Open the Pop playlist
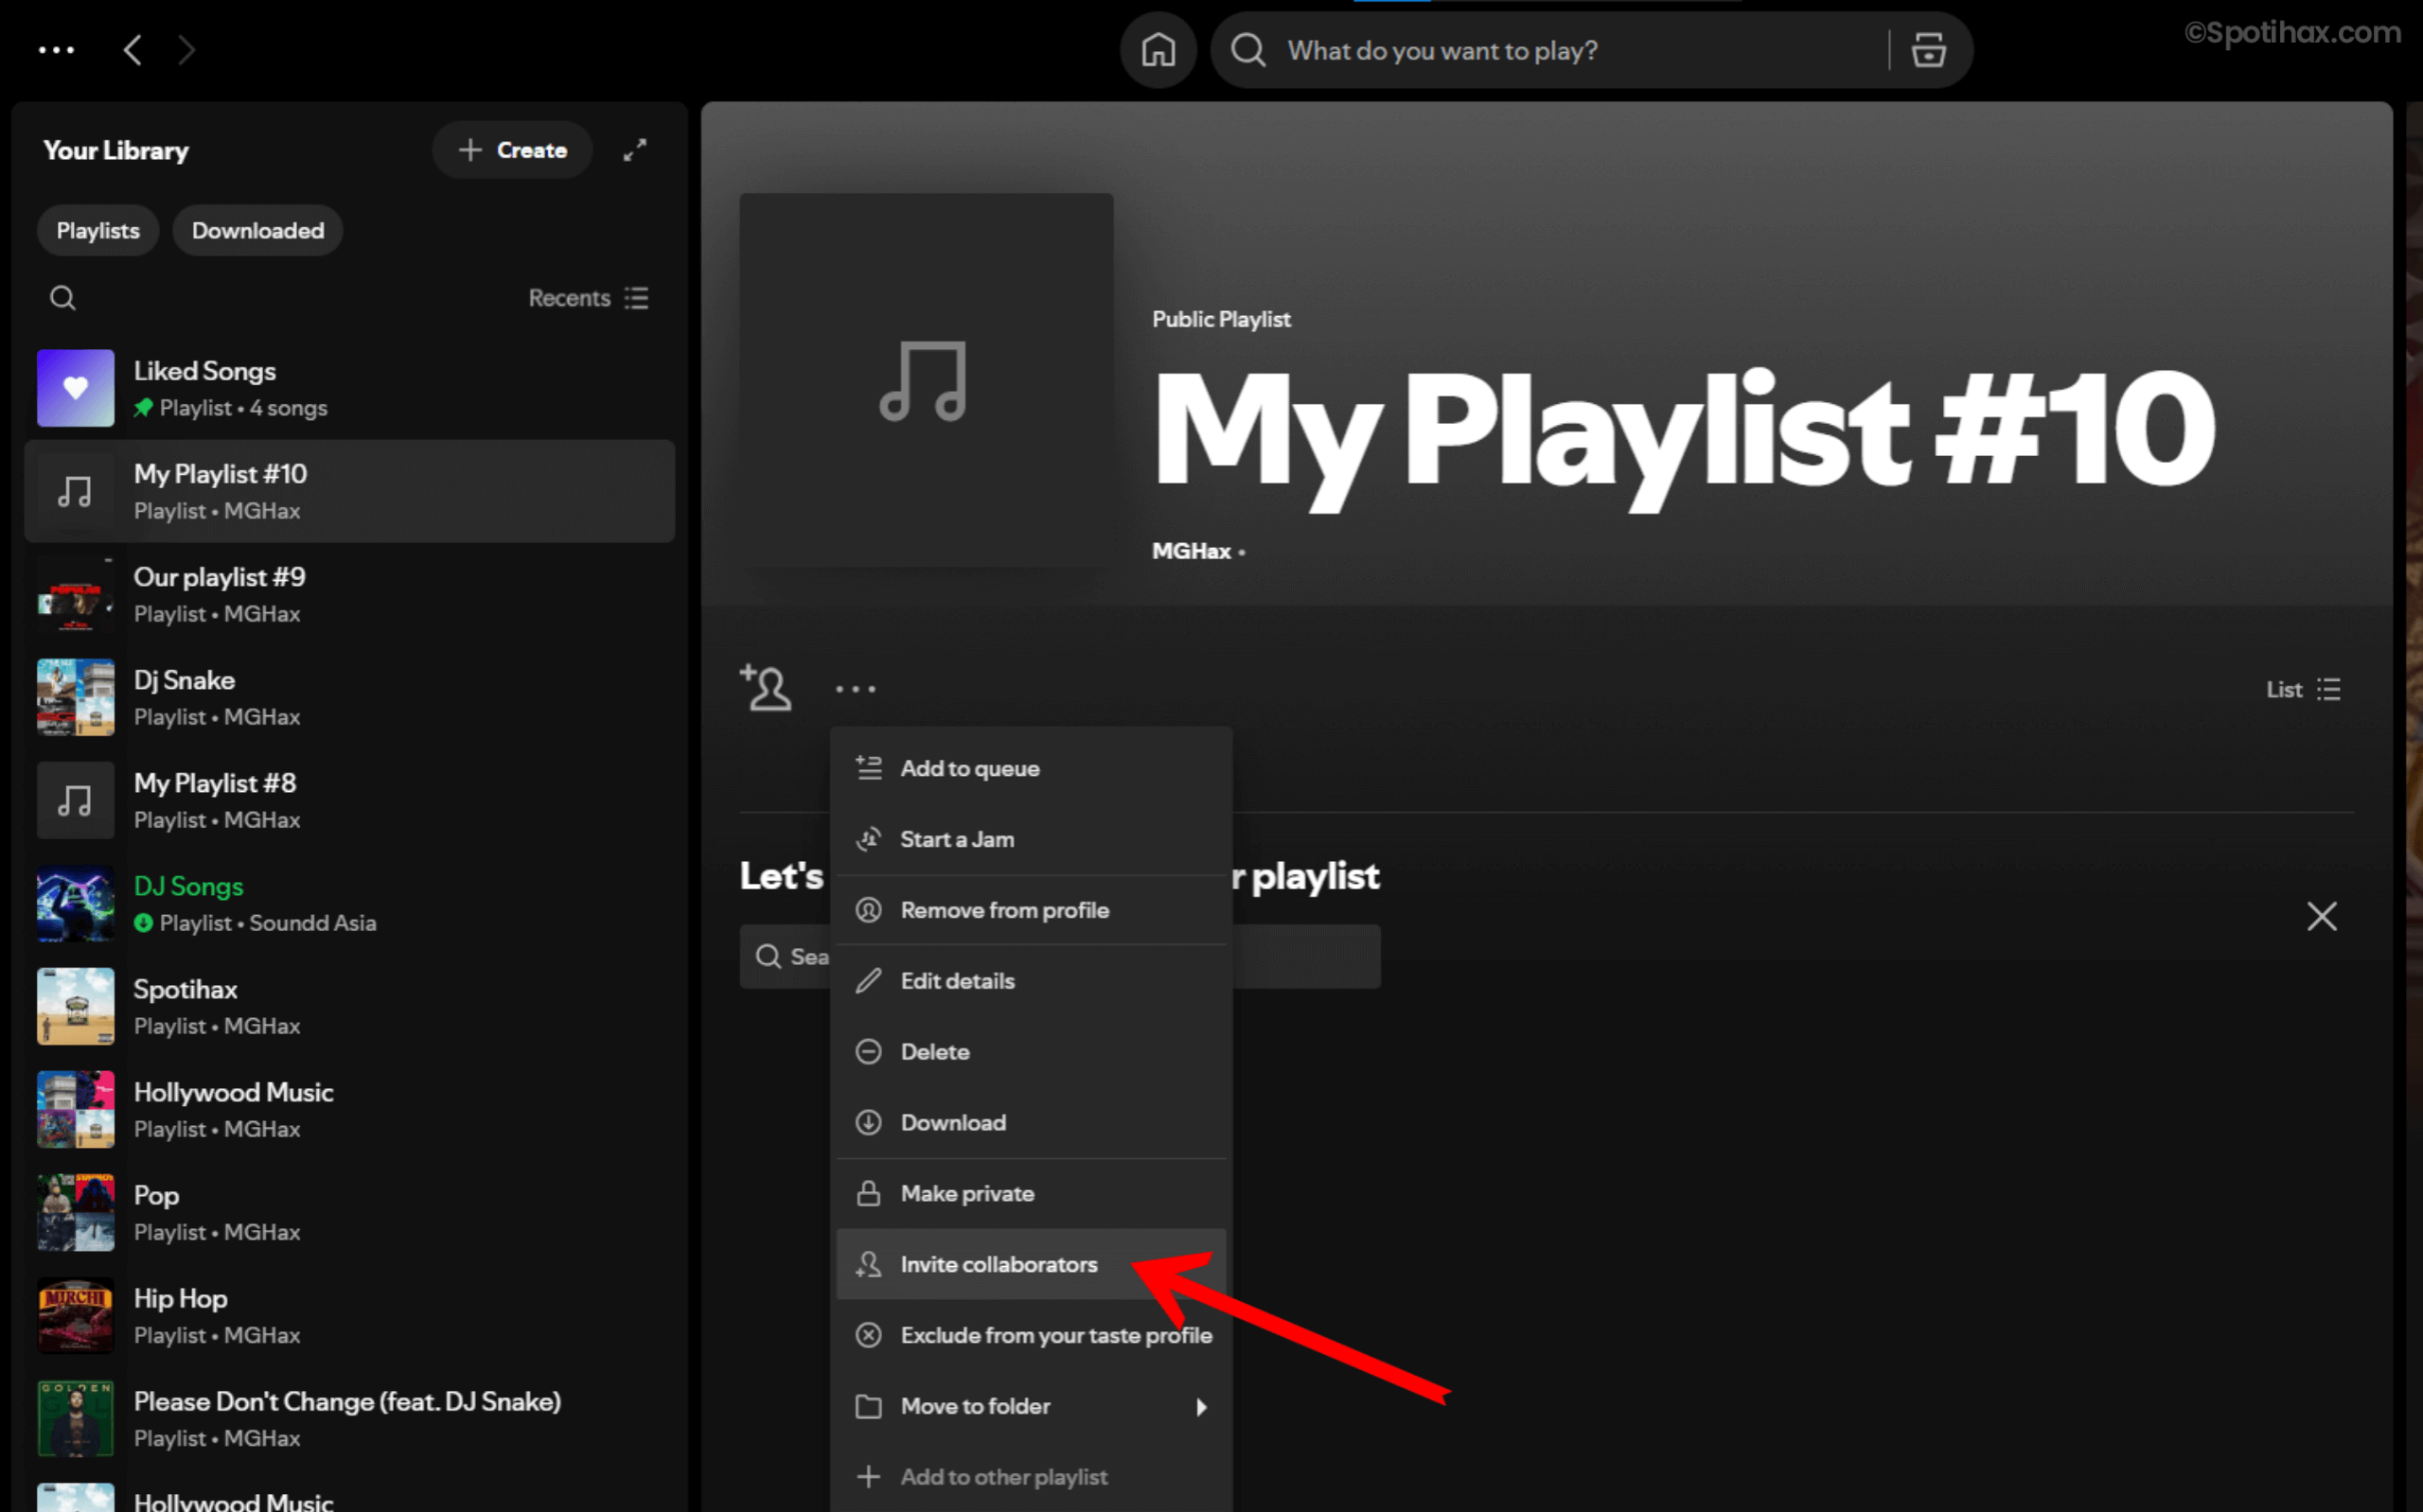This screenshot has width=2423, height=1512. 349,1212
